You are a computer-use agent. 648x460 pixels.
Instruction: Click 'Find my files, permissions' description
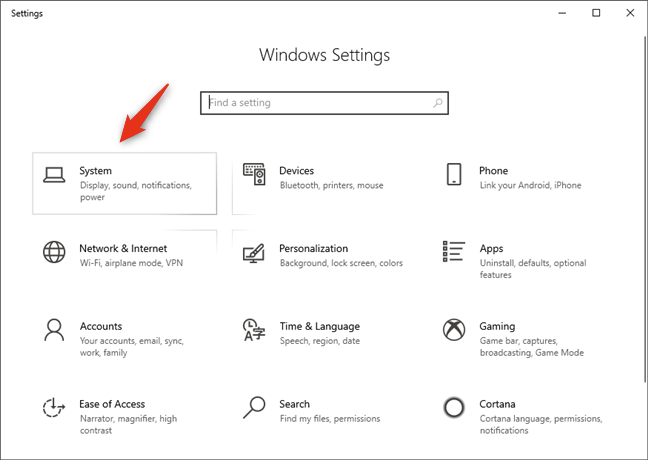pos(330,419)
